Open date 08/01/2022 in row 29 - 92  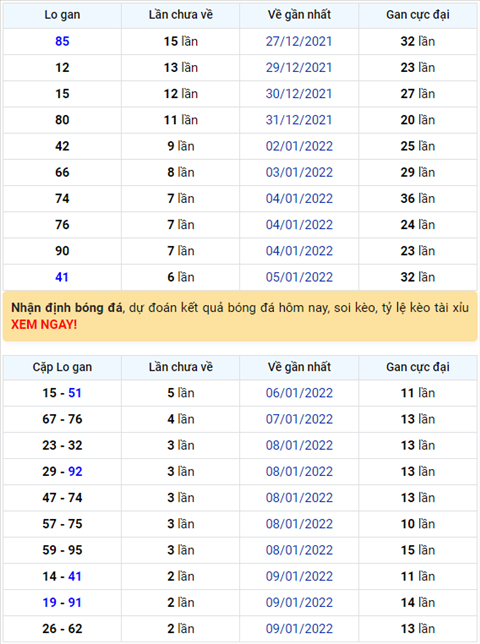click(x=299, y=472)
